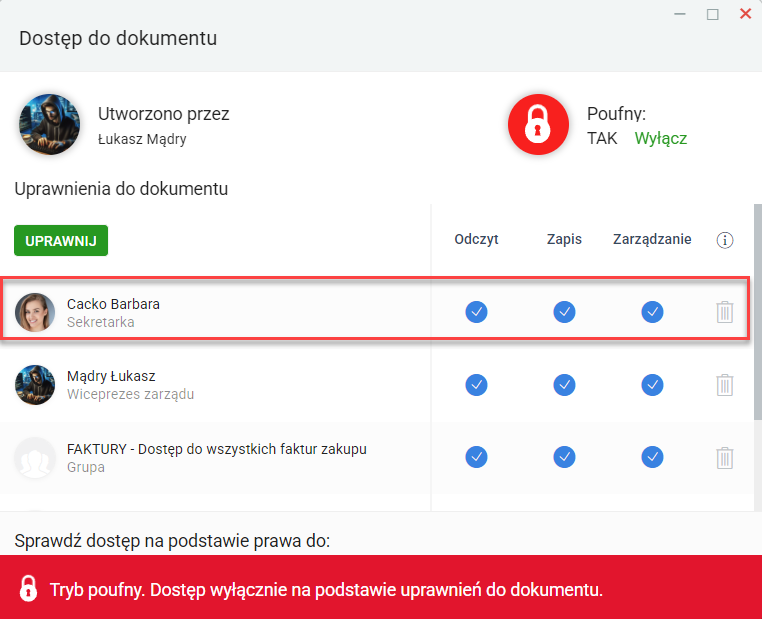
Task: Click the green UPRAWNIJ button
Action: [x=61, y=241]
